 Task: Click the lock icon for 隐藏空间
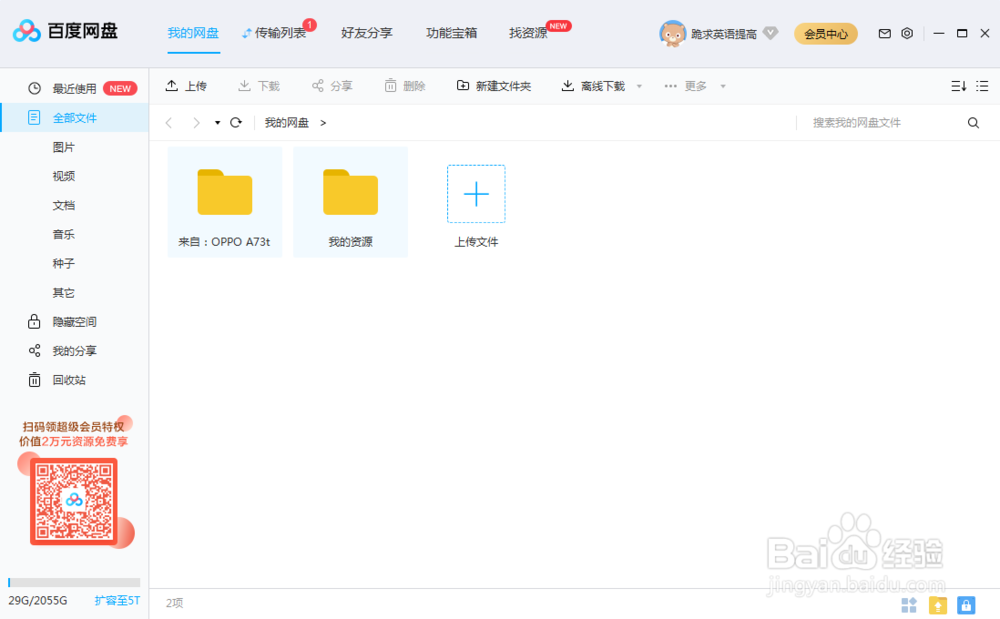click(x=34, y=321)
